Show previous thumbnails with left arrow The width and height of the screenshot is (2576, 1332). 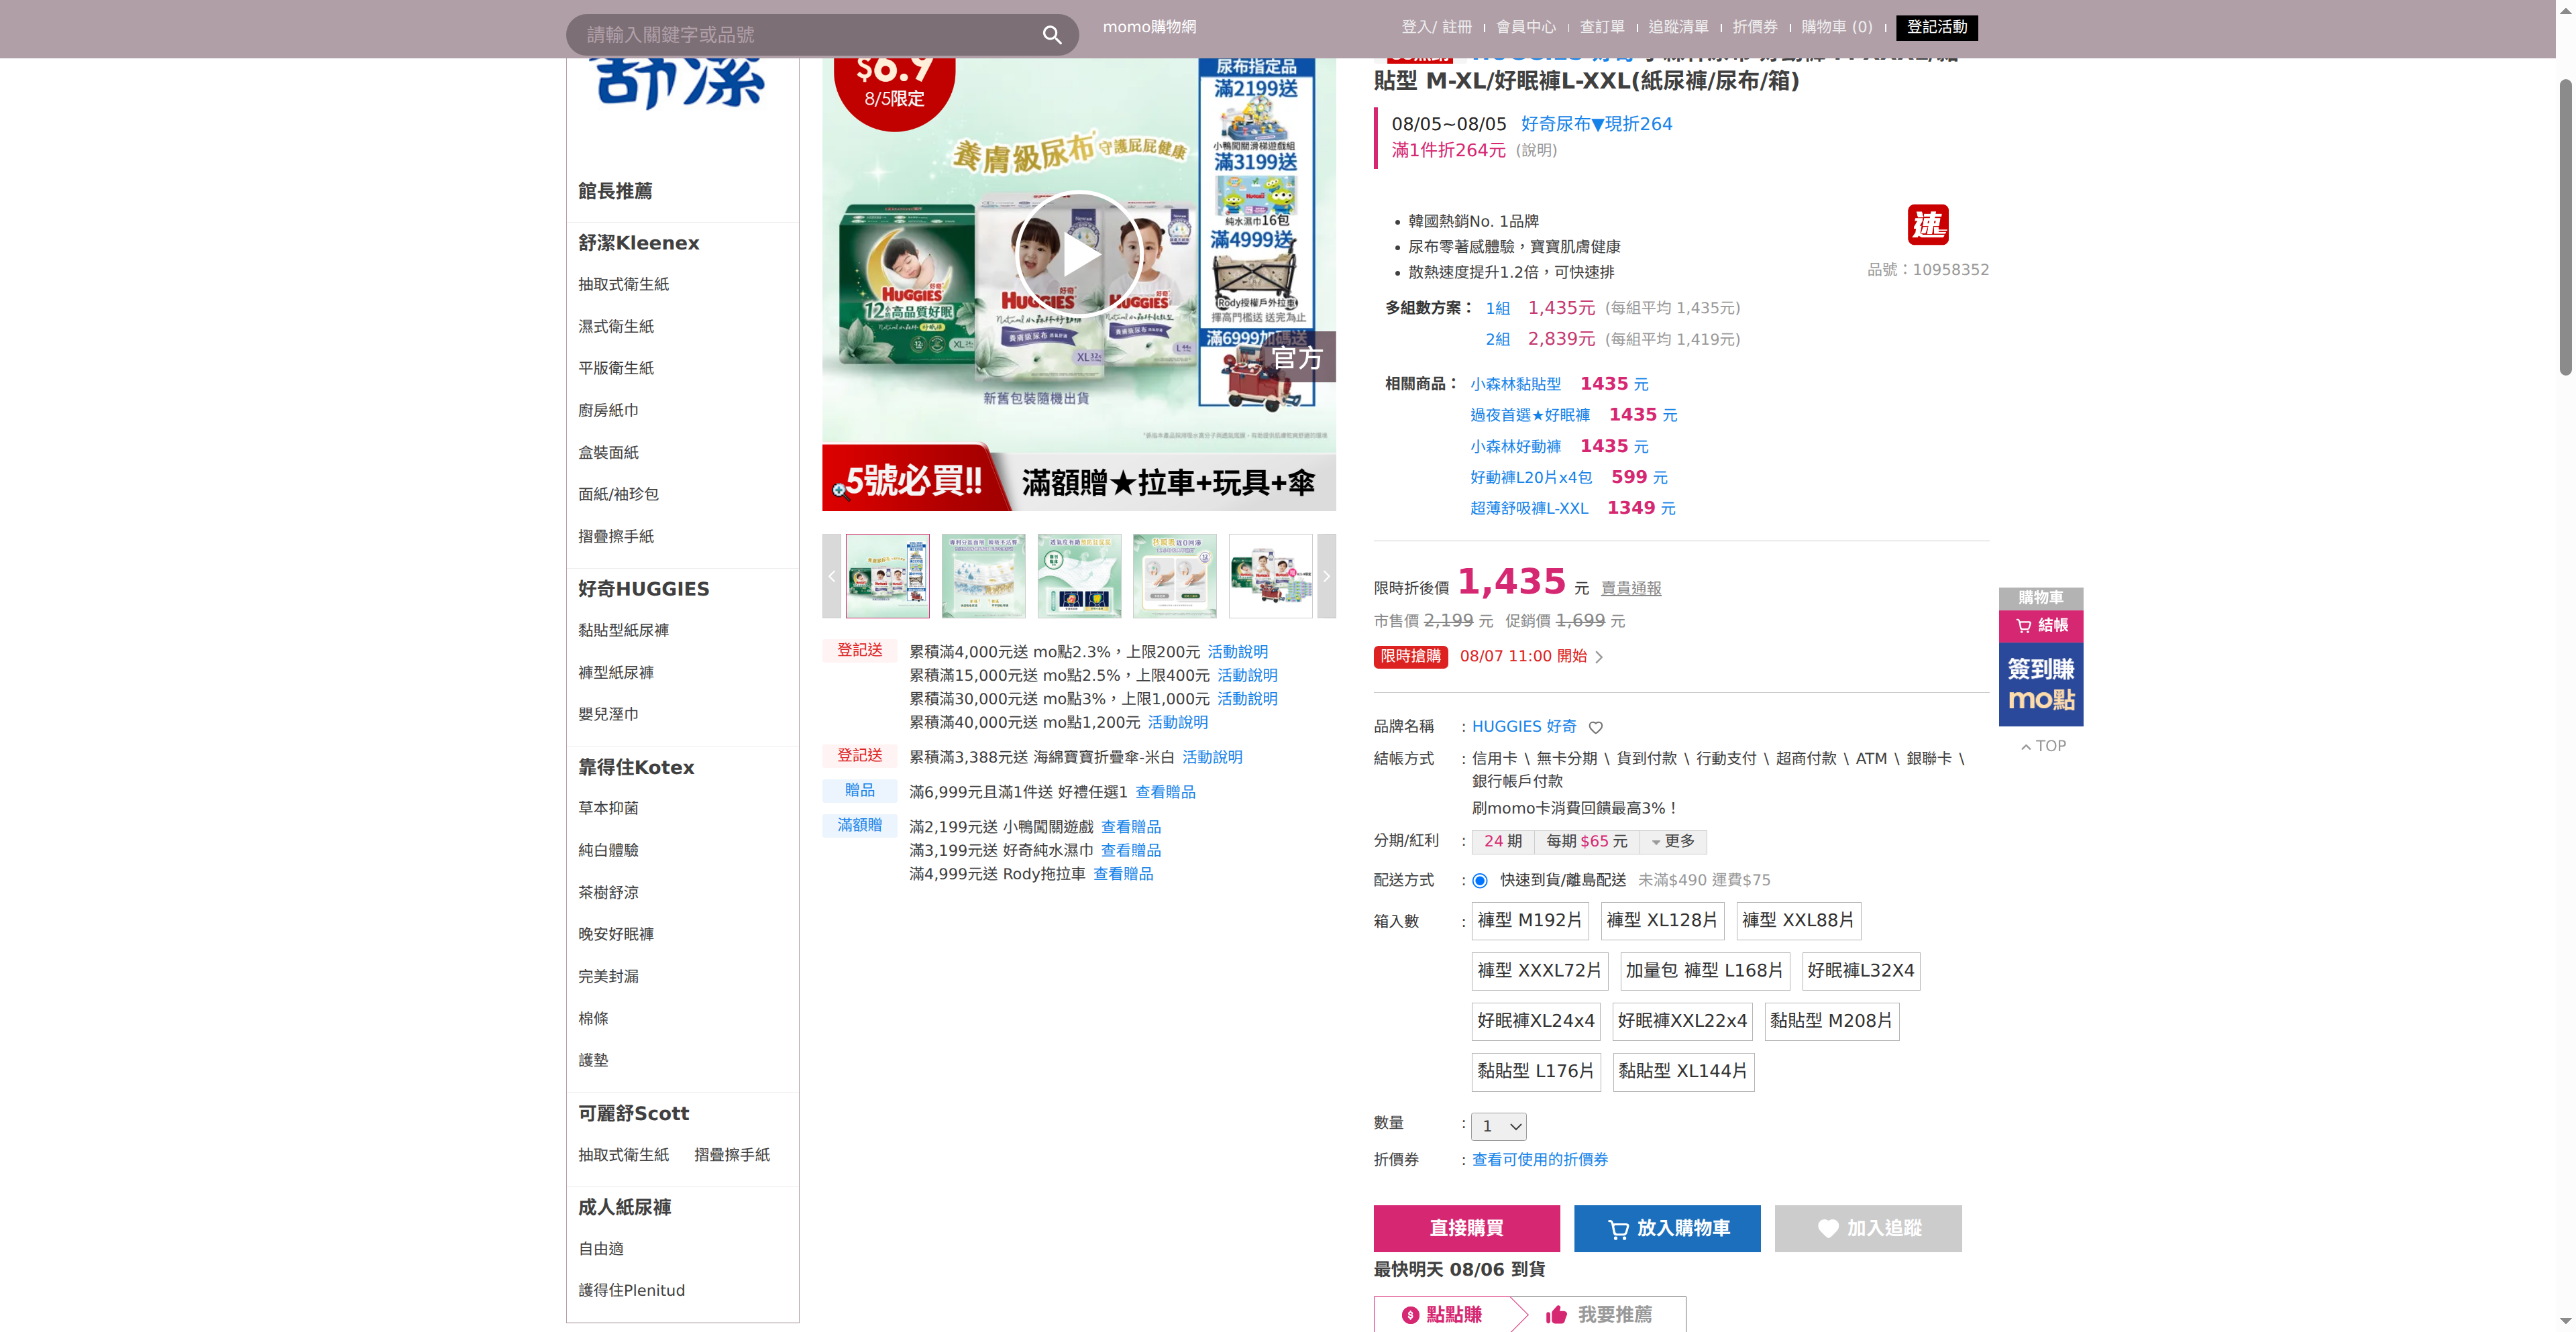point(831,576)
